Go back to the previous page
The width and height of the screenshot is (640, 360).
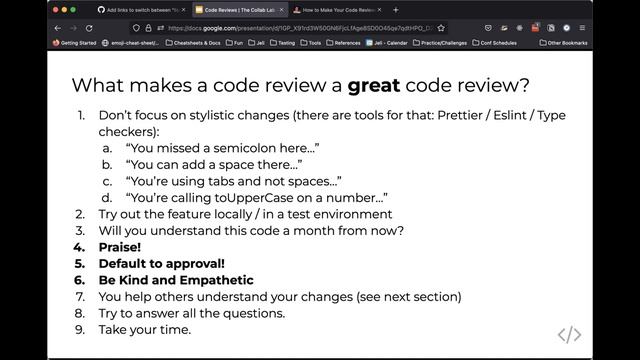(58, 28)
